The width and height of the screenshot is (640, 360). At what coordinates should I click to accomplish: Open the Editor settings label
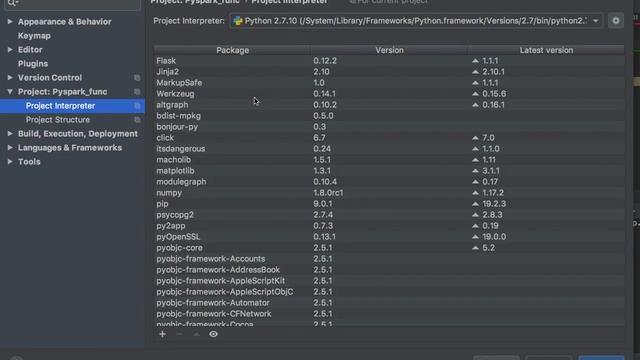tap(30, 50)
